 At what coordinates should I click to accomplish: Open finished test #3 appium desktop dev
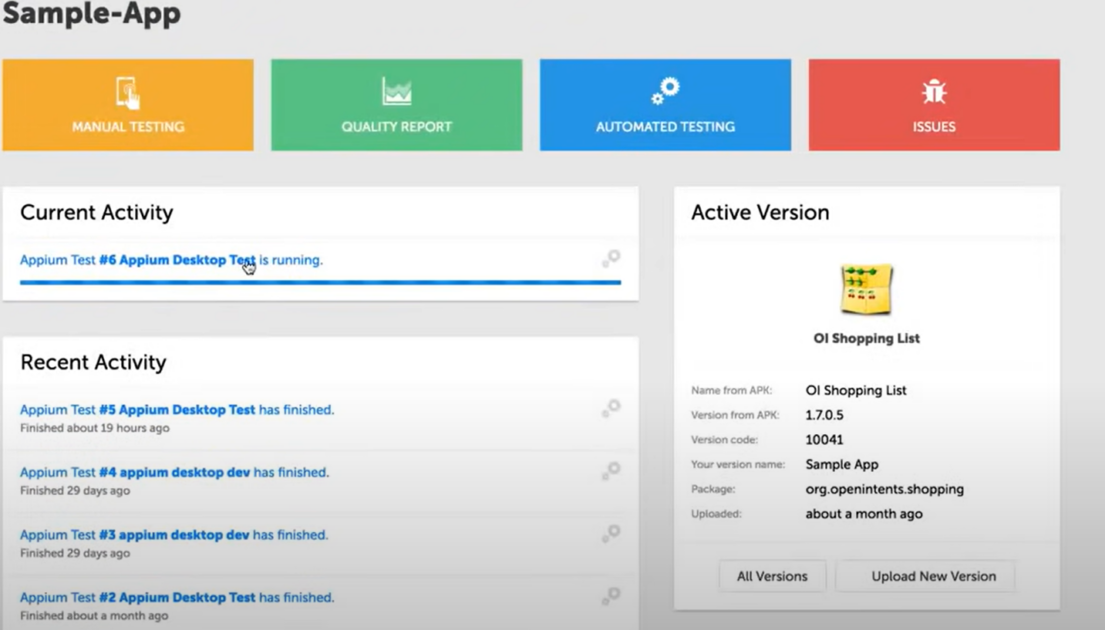click(x=174, y=535)
